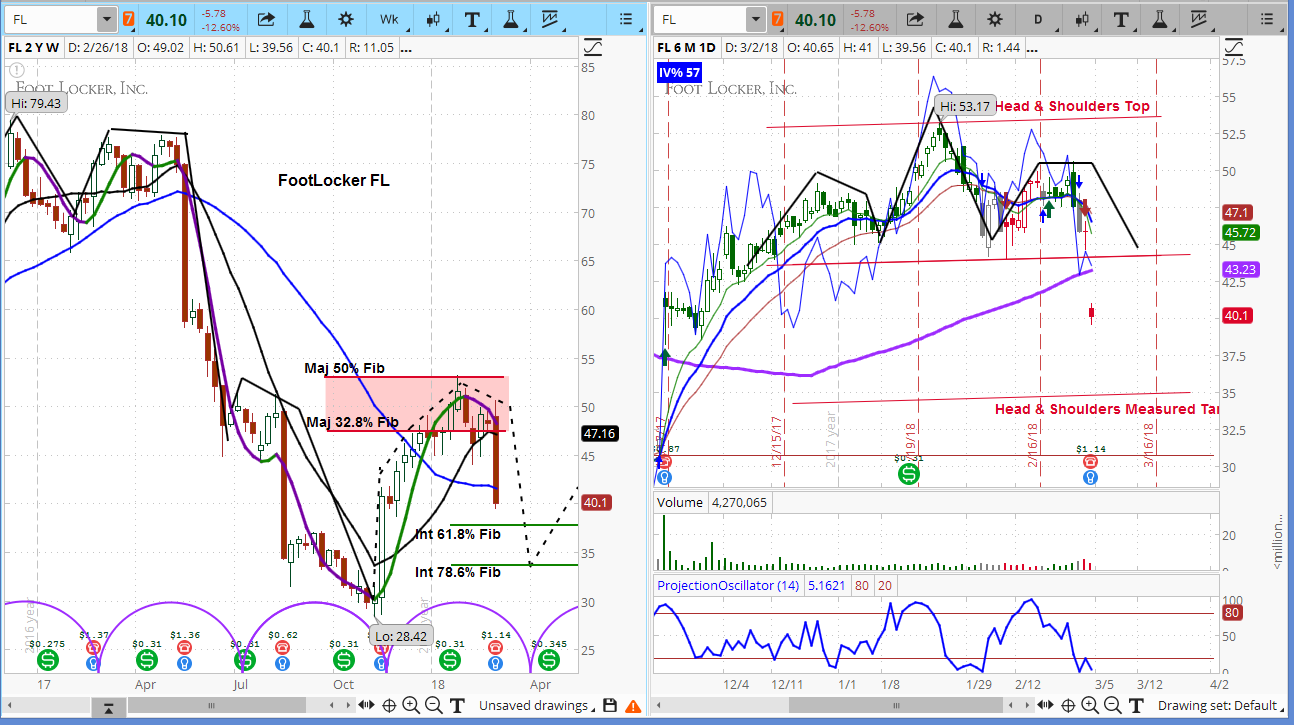Viewport: 1294px width, 725px height.
Task: Select Int 78.6% Fib label
Action: point(458,572)
